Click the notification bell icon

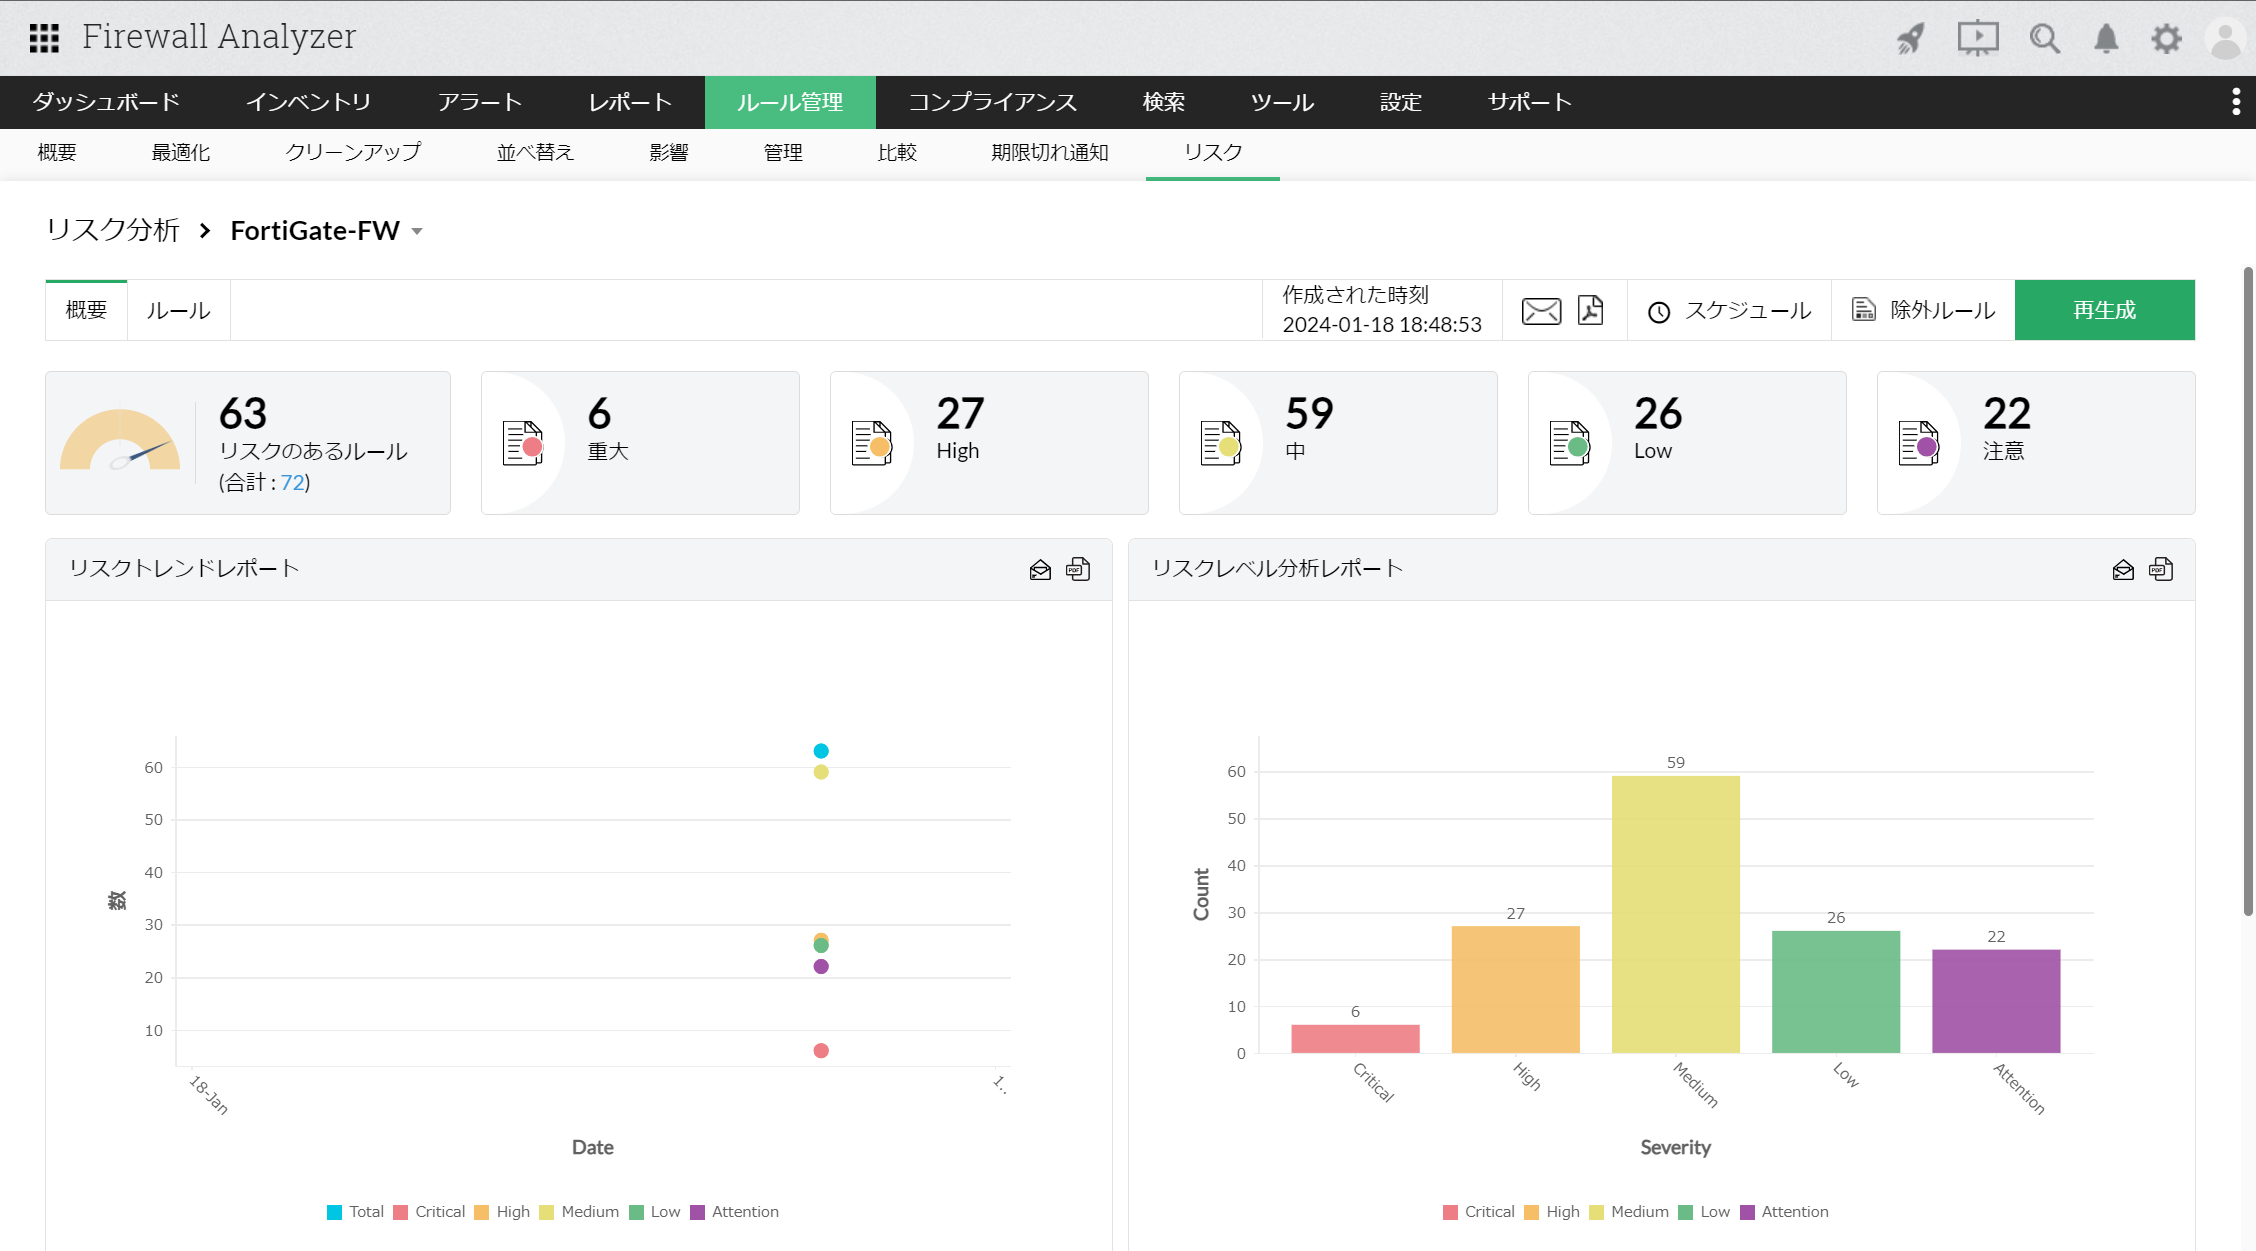click(2106, 39)
